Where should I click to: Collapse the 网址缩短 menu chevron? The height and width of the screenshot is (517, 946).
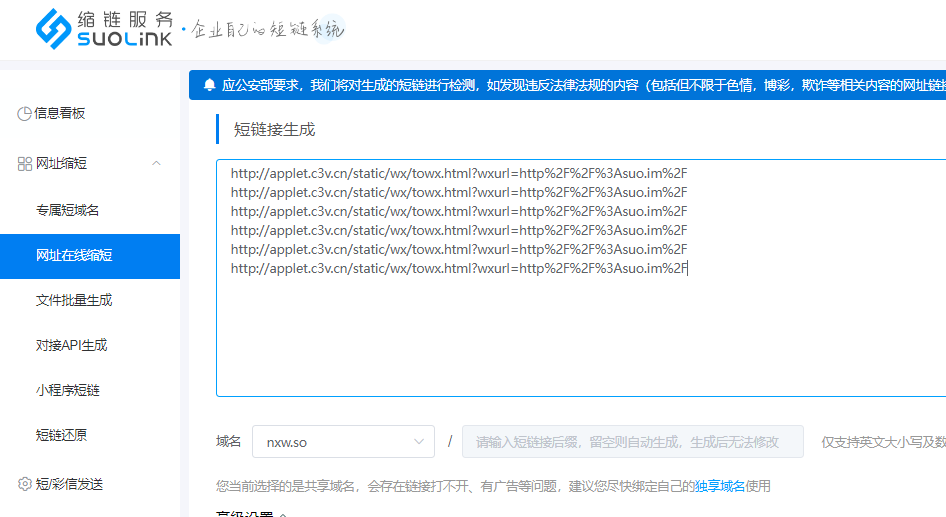pyautogui.click(x=156, y=163)
